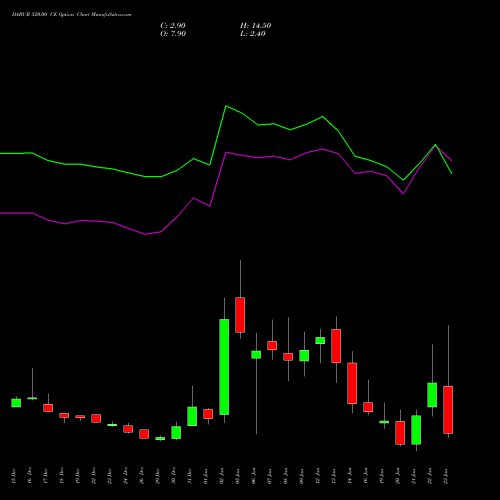The height and width of the screenshot is (500, 500).
Task: Click the lowest dip of the purple line
Action: [145, 234]
